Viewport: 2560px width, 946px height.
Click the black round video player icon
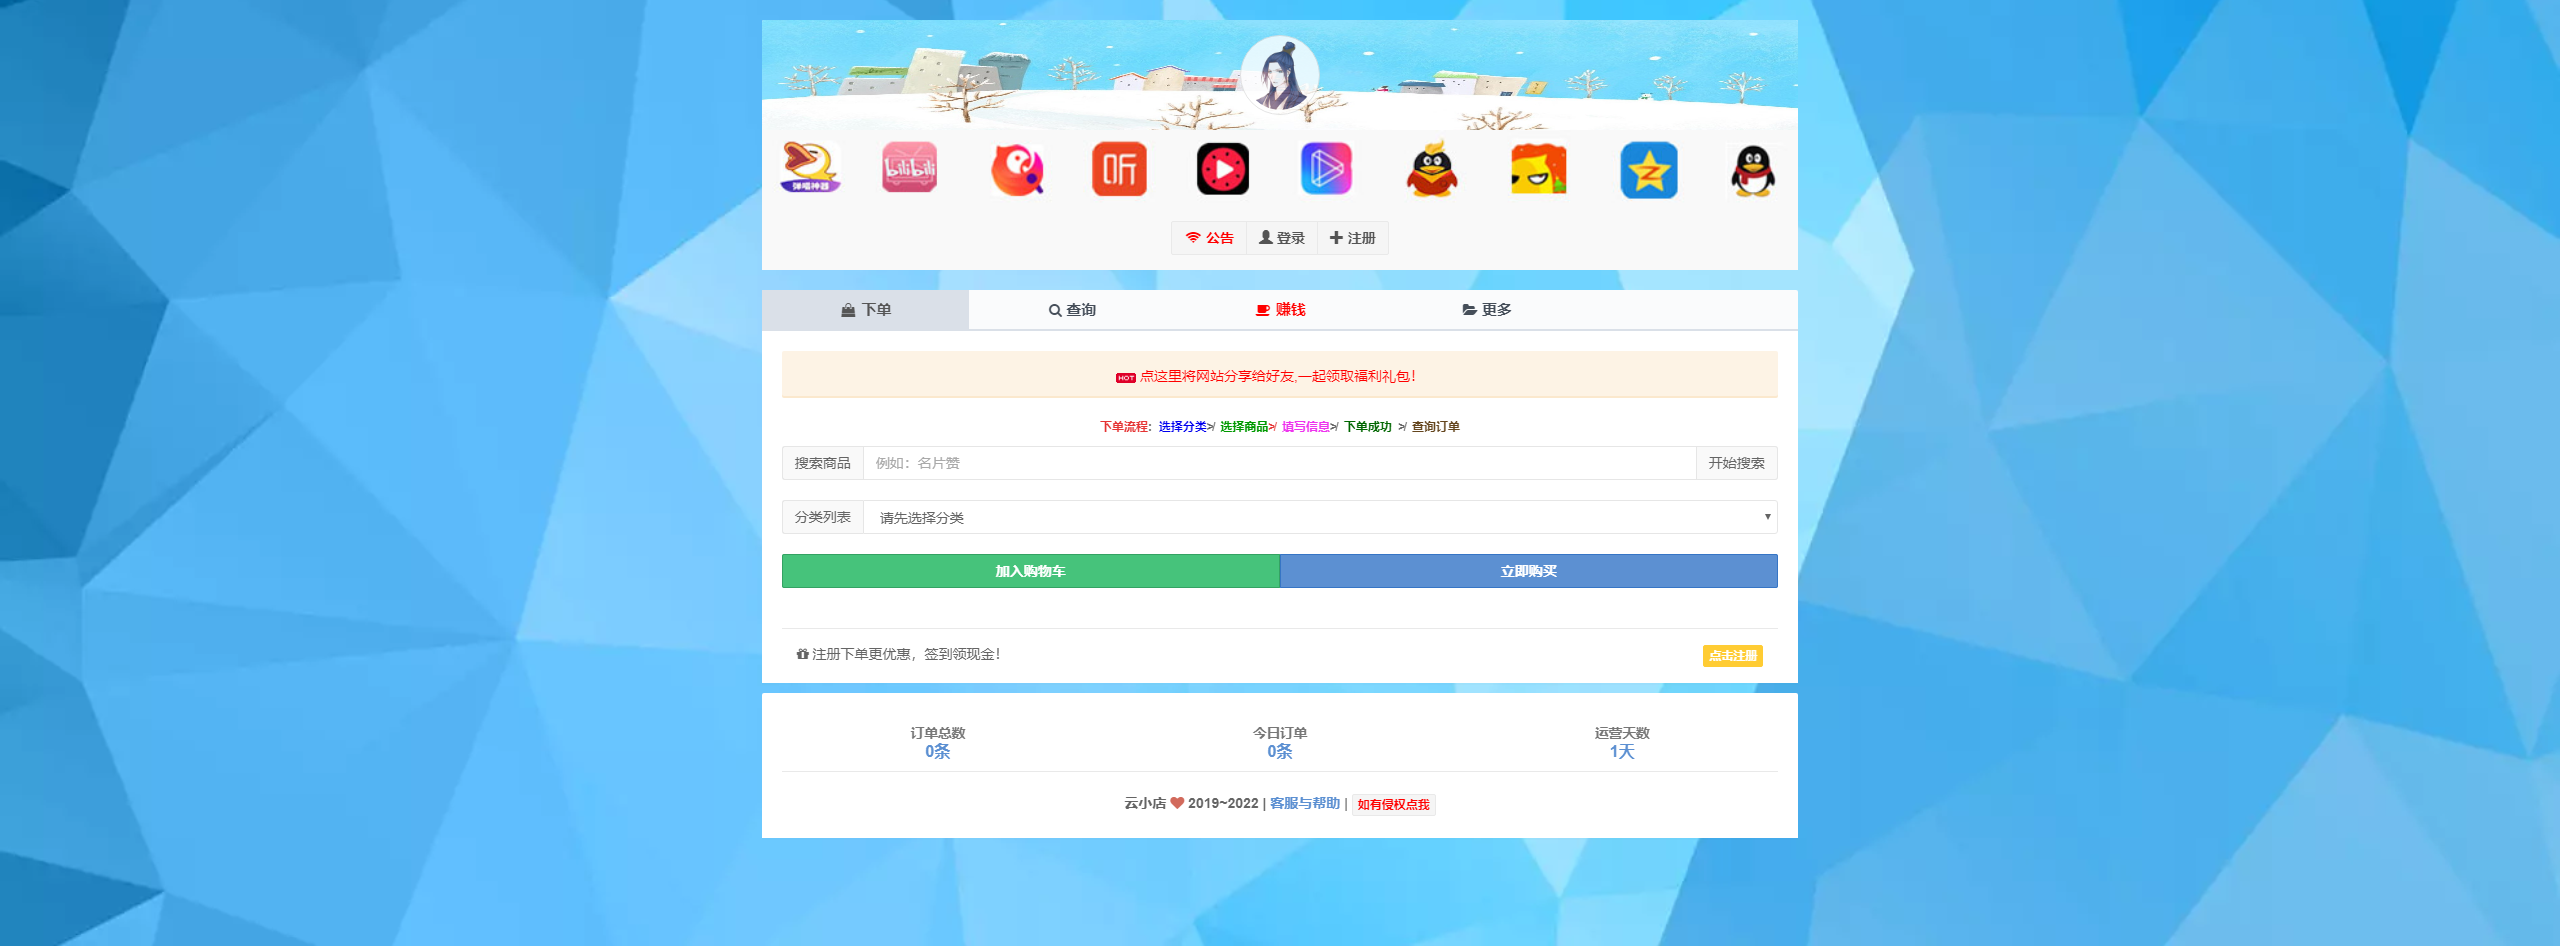(x=1222, y=168)
